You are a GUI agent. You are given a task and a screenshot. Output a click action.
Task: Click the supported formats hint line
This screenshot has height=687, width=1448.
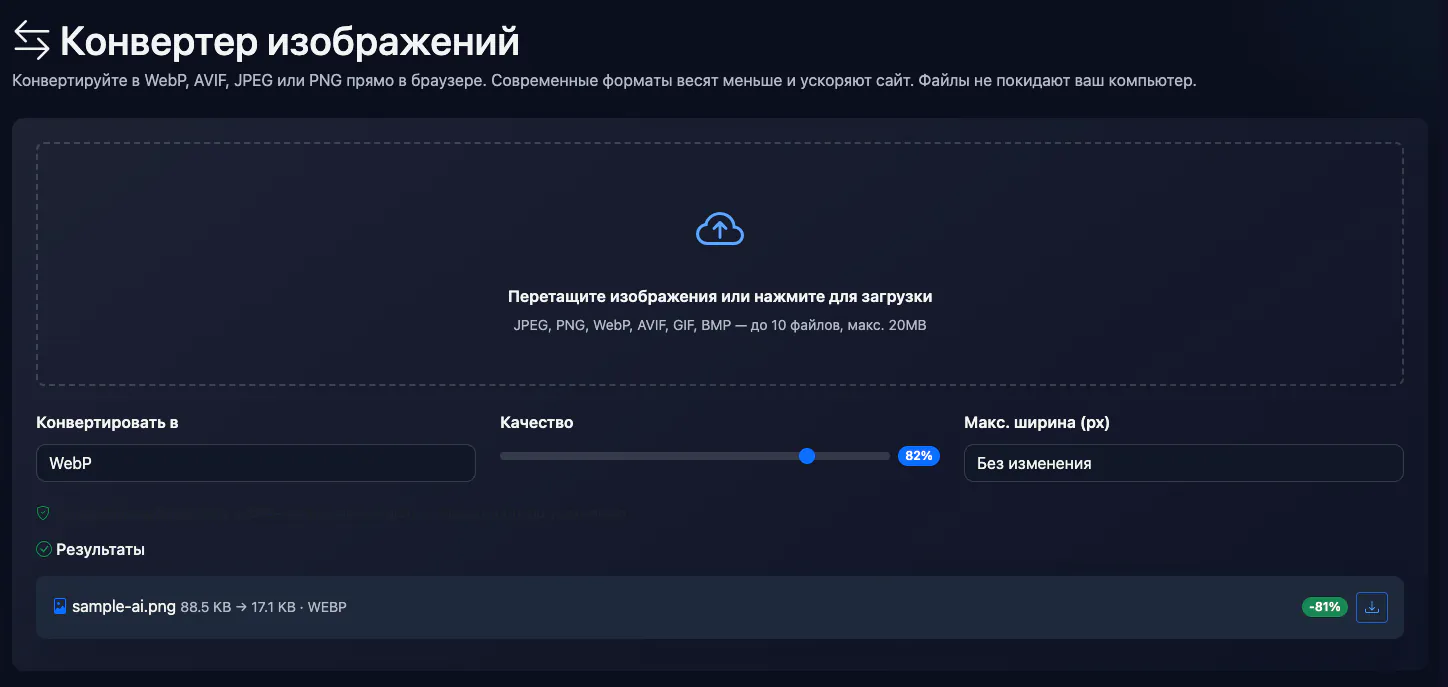(720, 325)
